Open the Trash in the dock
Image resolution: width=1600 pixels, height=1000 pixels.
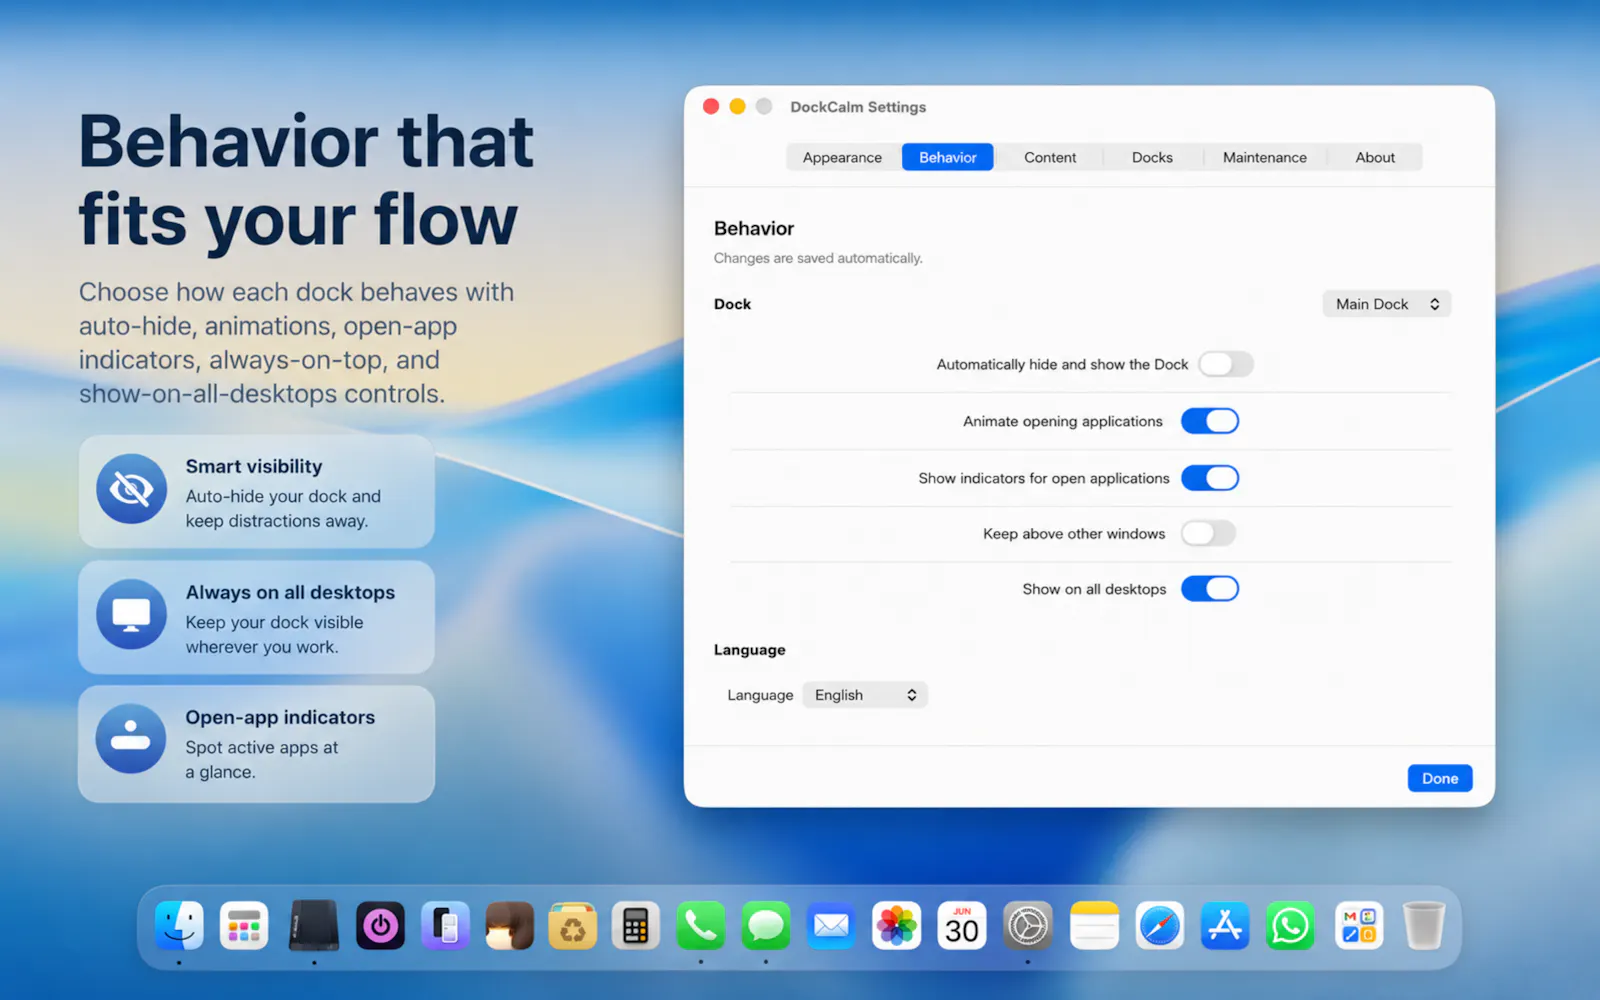tap(1423, 926)
